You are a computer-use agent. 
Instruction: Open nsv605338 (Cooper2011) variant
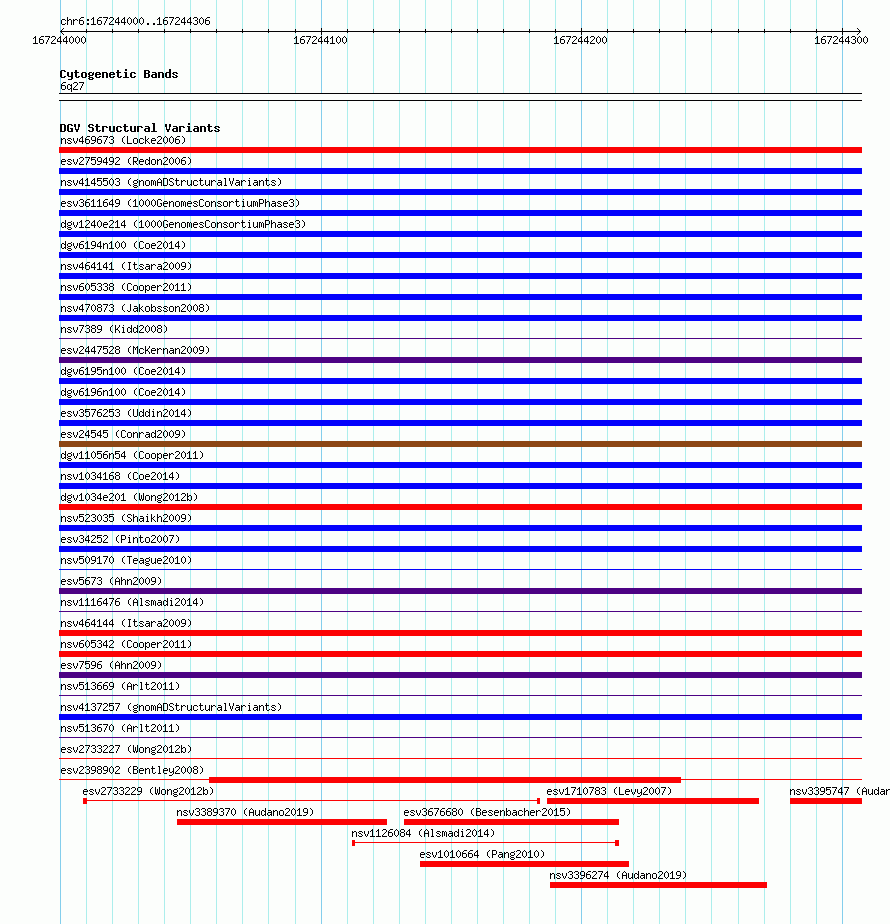126,287
